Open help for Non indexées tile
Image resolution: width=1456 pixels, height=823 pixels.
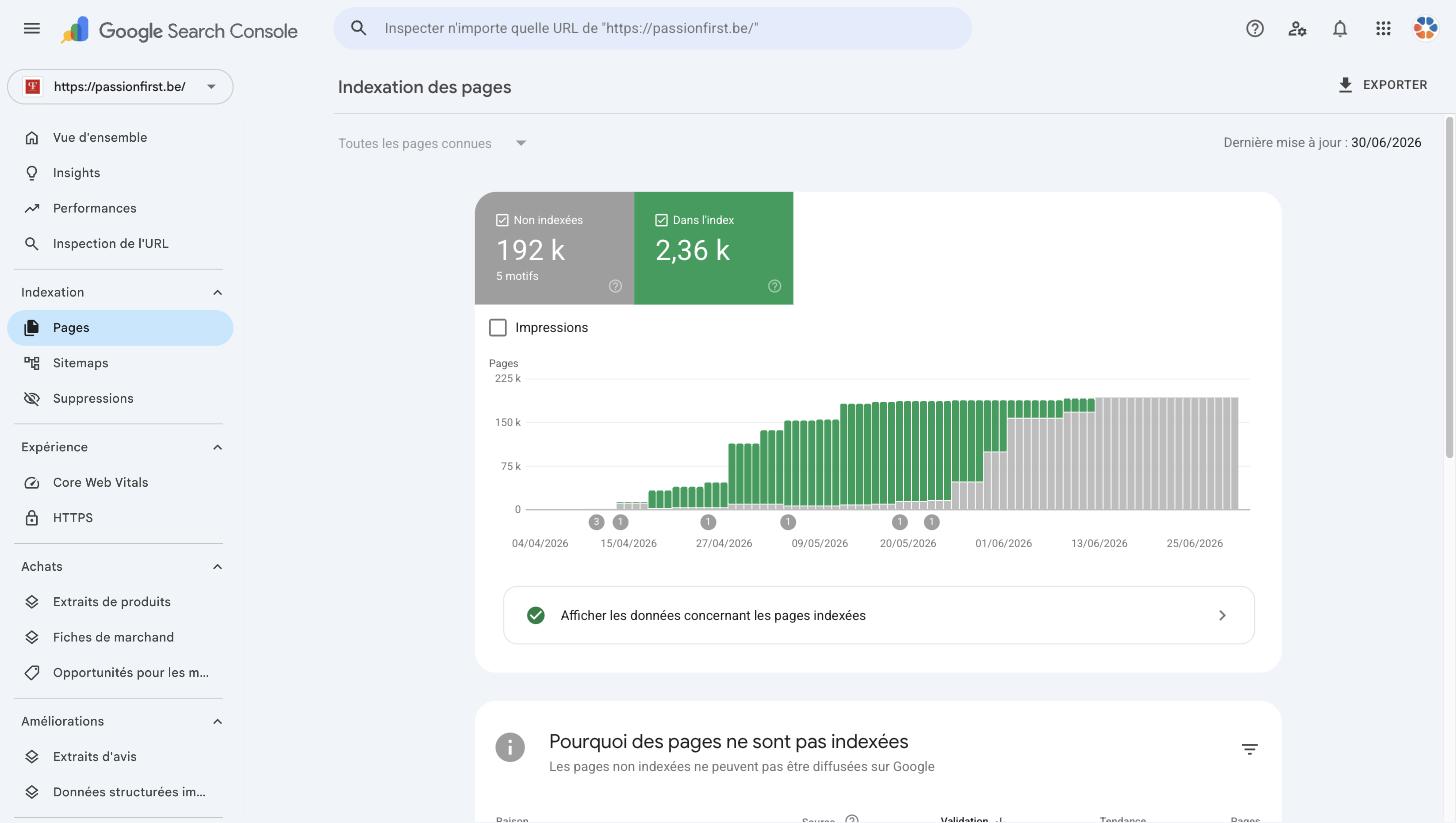pyautogui.click(x=616, y=286)
